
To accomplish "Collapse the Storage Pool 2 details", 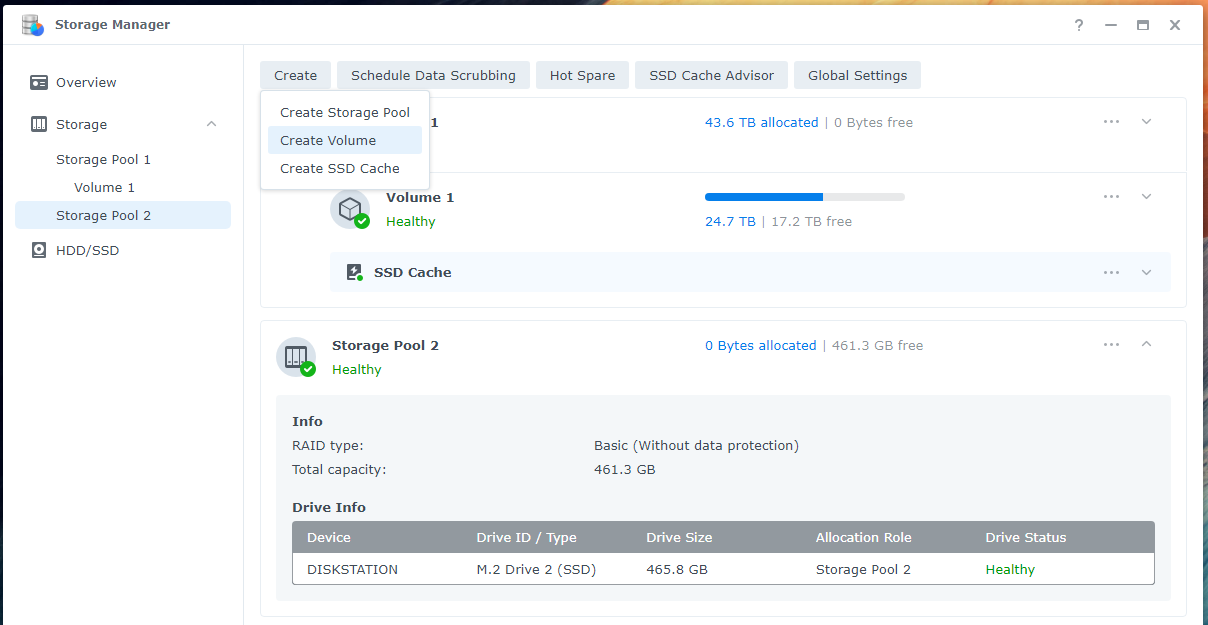I will [1146, 344].
